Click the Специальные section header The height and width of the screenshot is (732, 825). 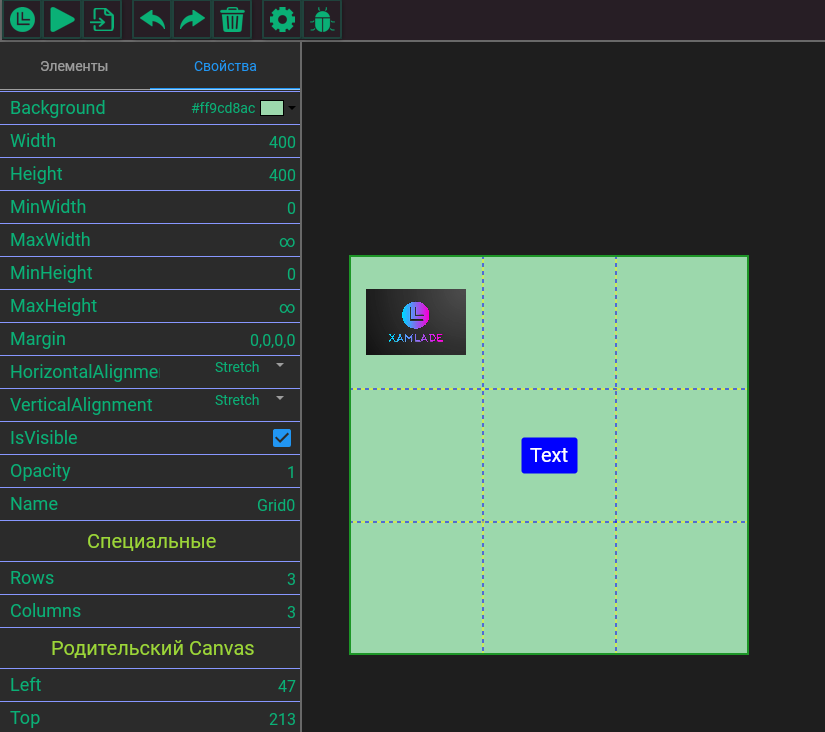point(152,542)
